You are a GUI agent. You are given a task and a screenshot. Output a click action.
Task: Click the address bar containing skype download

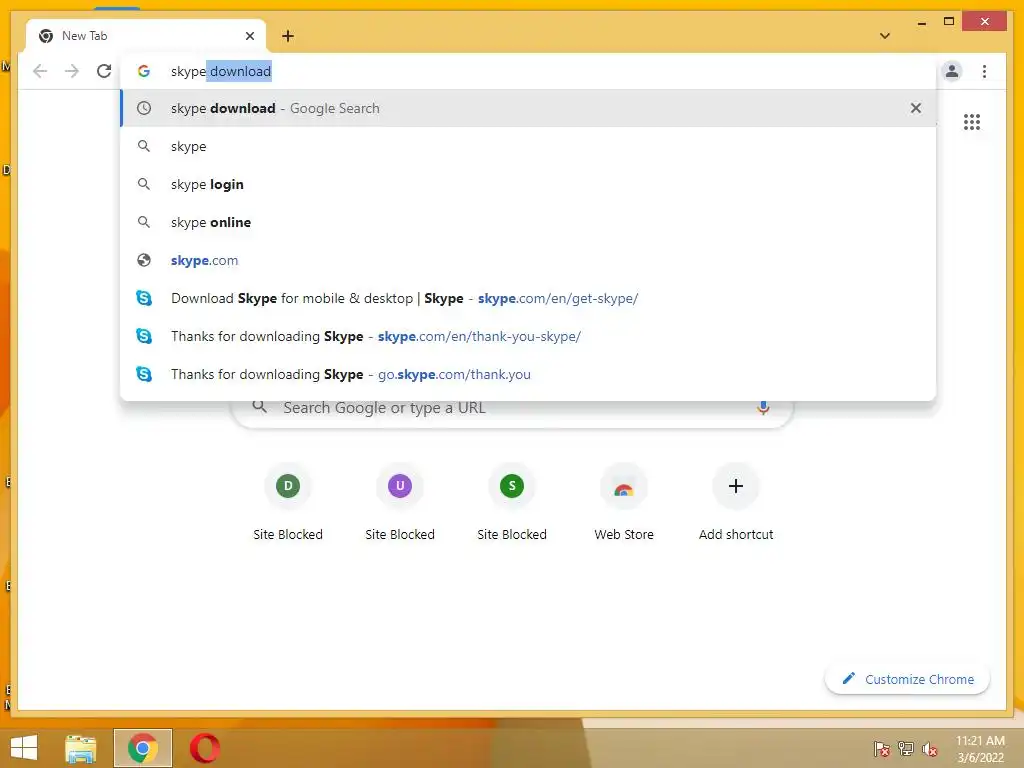(528, 71)
